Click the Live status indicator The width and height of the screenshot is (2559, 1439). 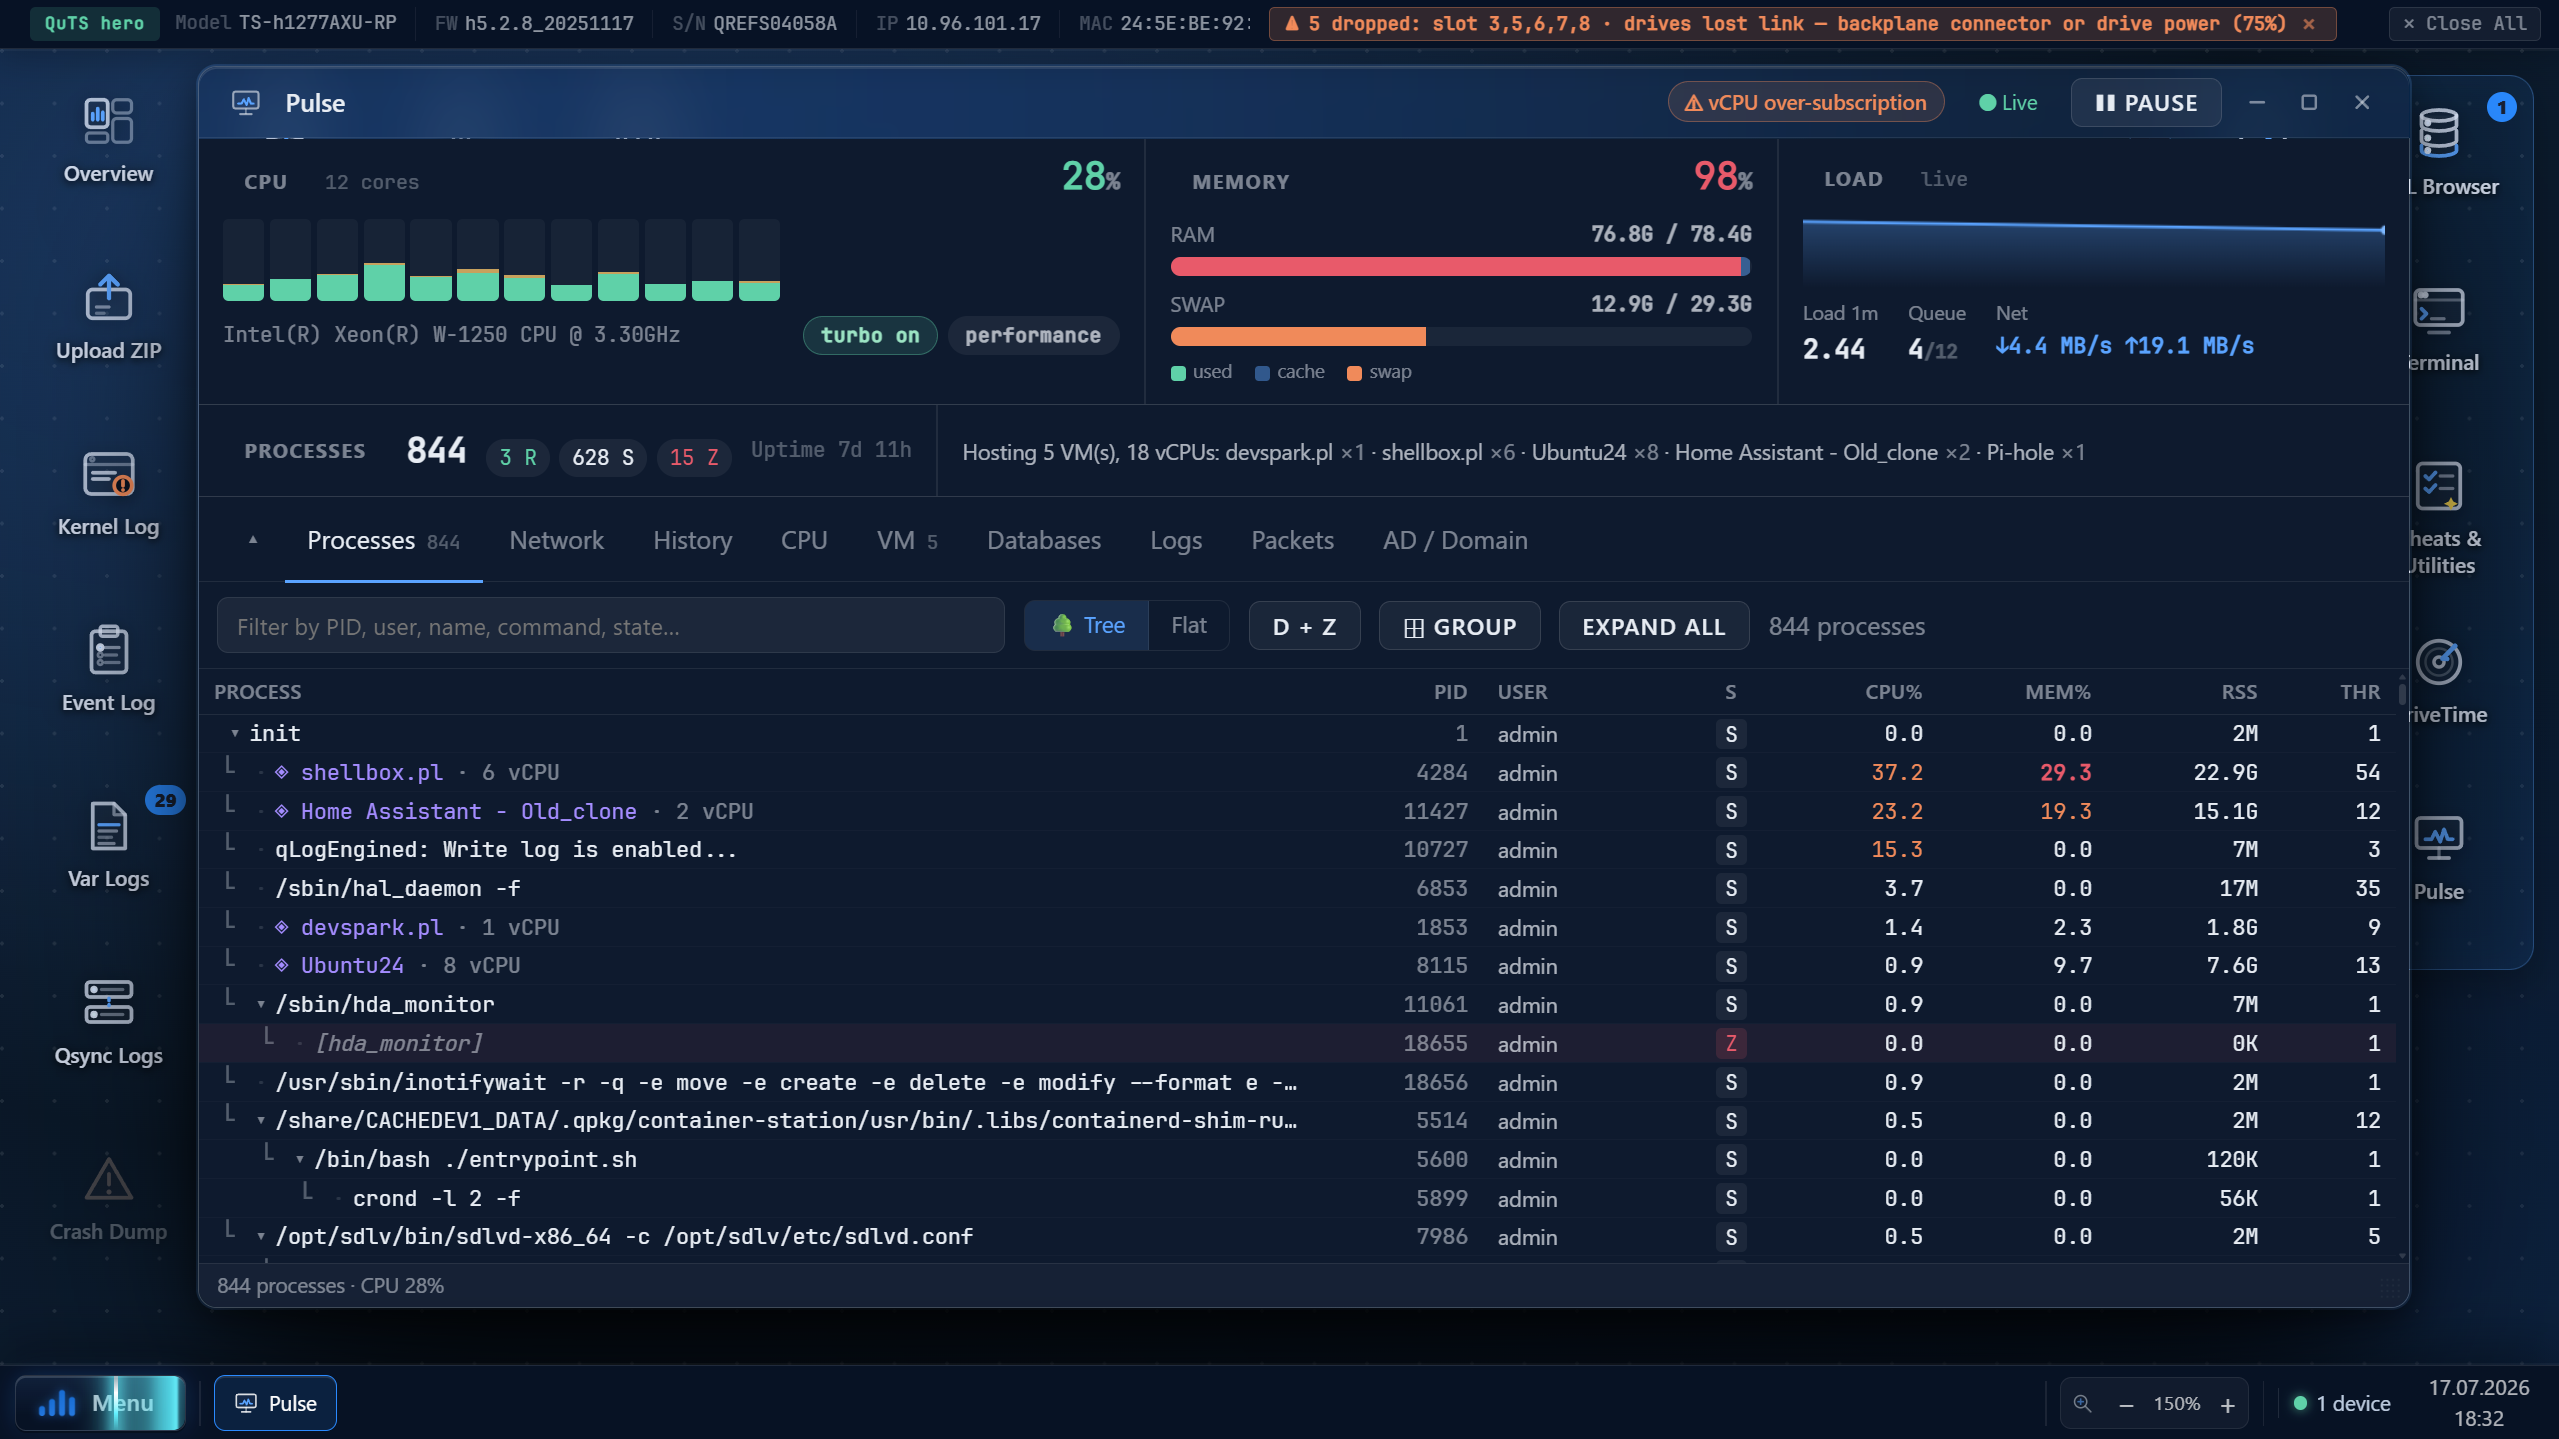point(2008,103)
